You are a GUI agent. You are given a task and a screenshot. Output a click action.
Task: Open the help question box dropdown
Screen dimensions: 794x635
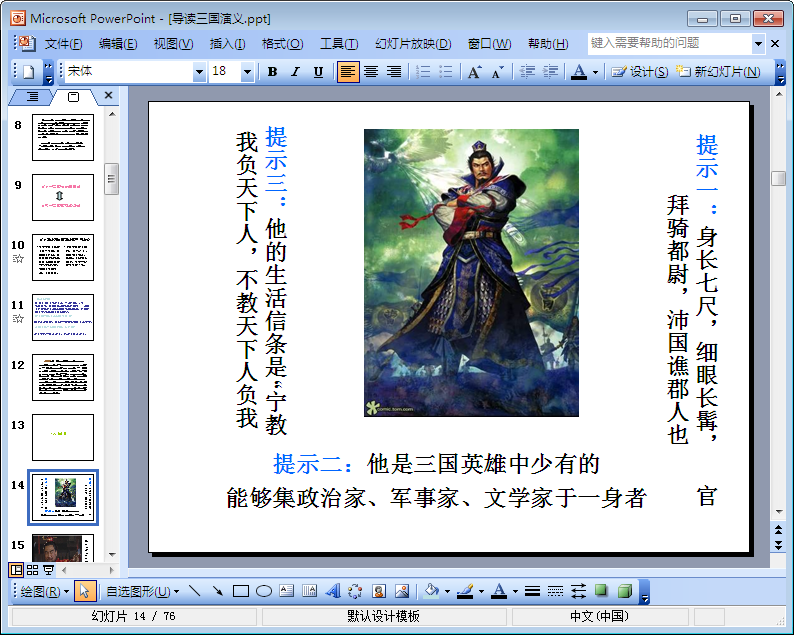tap(758, 44)
